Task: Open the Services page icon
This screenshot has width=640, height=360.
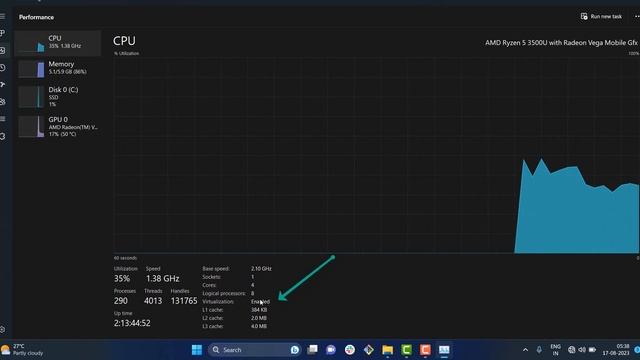Action: pyautogui.click(x=2, y=136)
